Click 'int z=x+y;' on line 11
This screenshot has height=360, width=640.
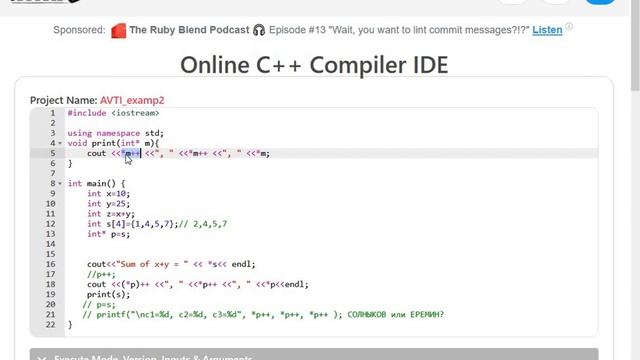[x=111, y=214]
